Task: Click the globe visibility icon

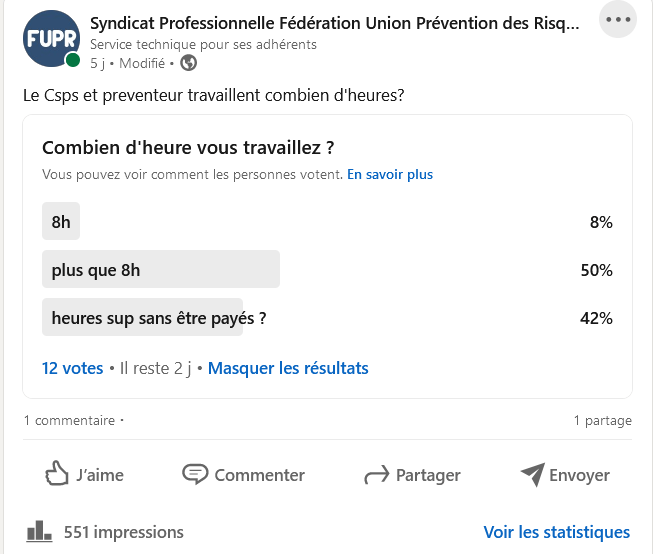Action: tap(189, 63)
